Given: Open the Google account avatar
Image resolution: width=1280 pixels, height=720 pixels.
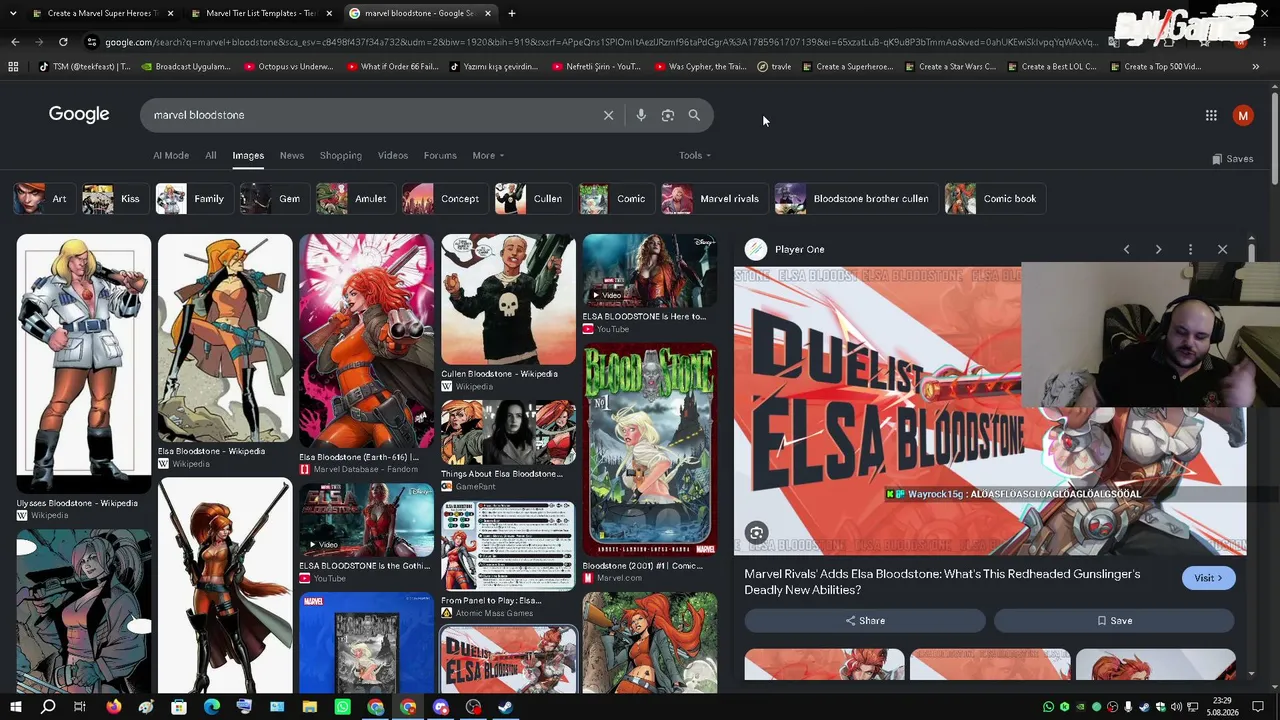Looking at the screenshot, I should click(x=1243, y=116).
